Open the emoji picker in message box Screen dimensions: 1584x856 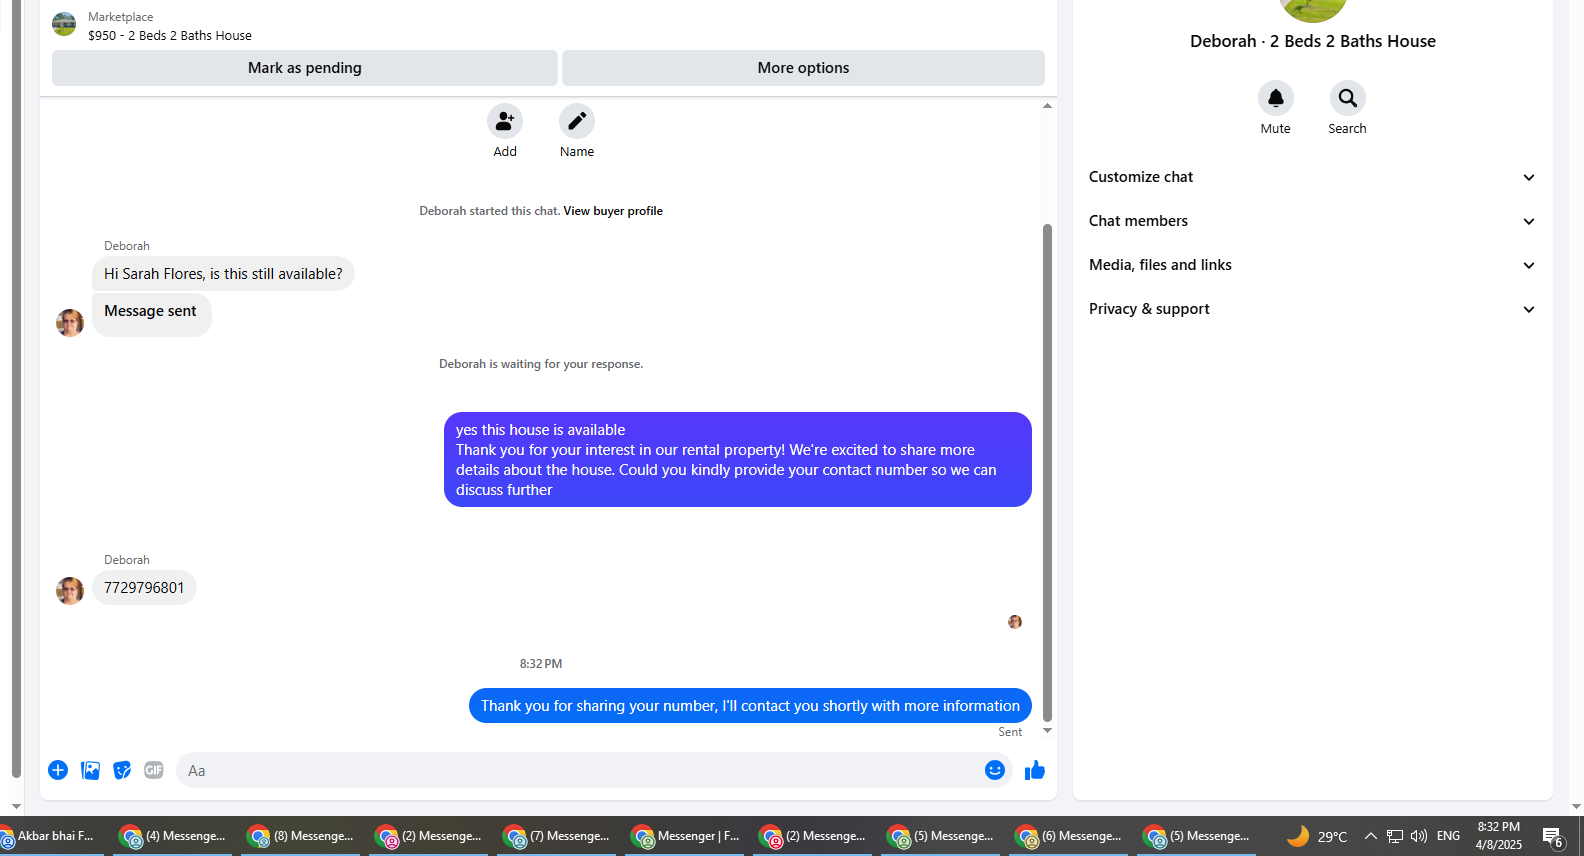point(994,770)
